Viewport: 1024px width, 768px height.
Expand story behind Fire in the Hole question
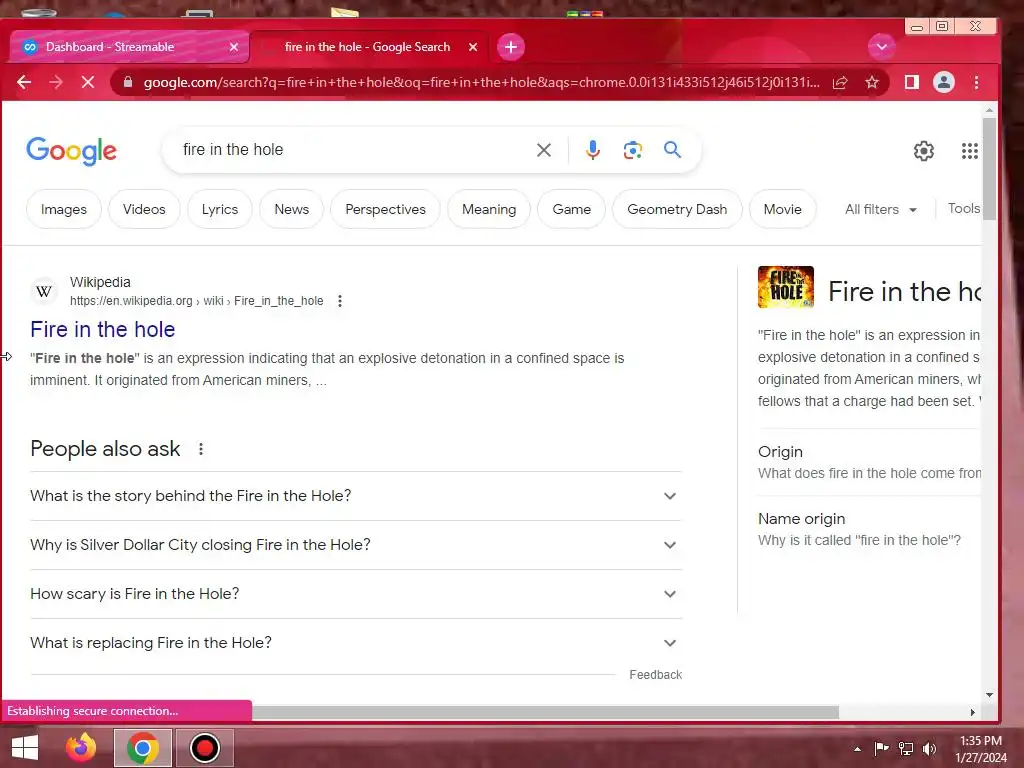coord(356,496)
